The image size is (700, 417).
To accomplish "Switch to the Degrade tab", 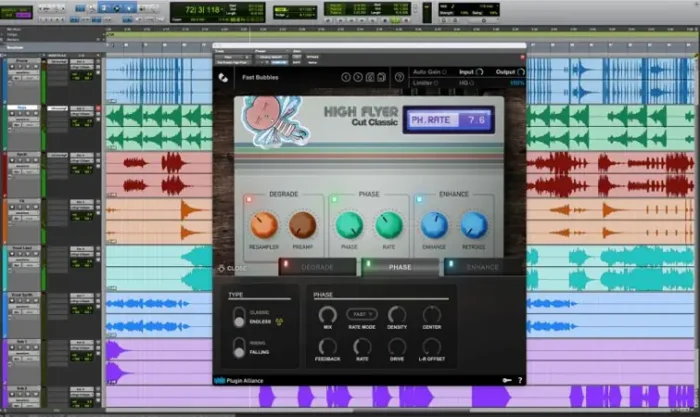I will click(318, 267).
